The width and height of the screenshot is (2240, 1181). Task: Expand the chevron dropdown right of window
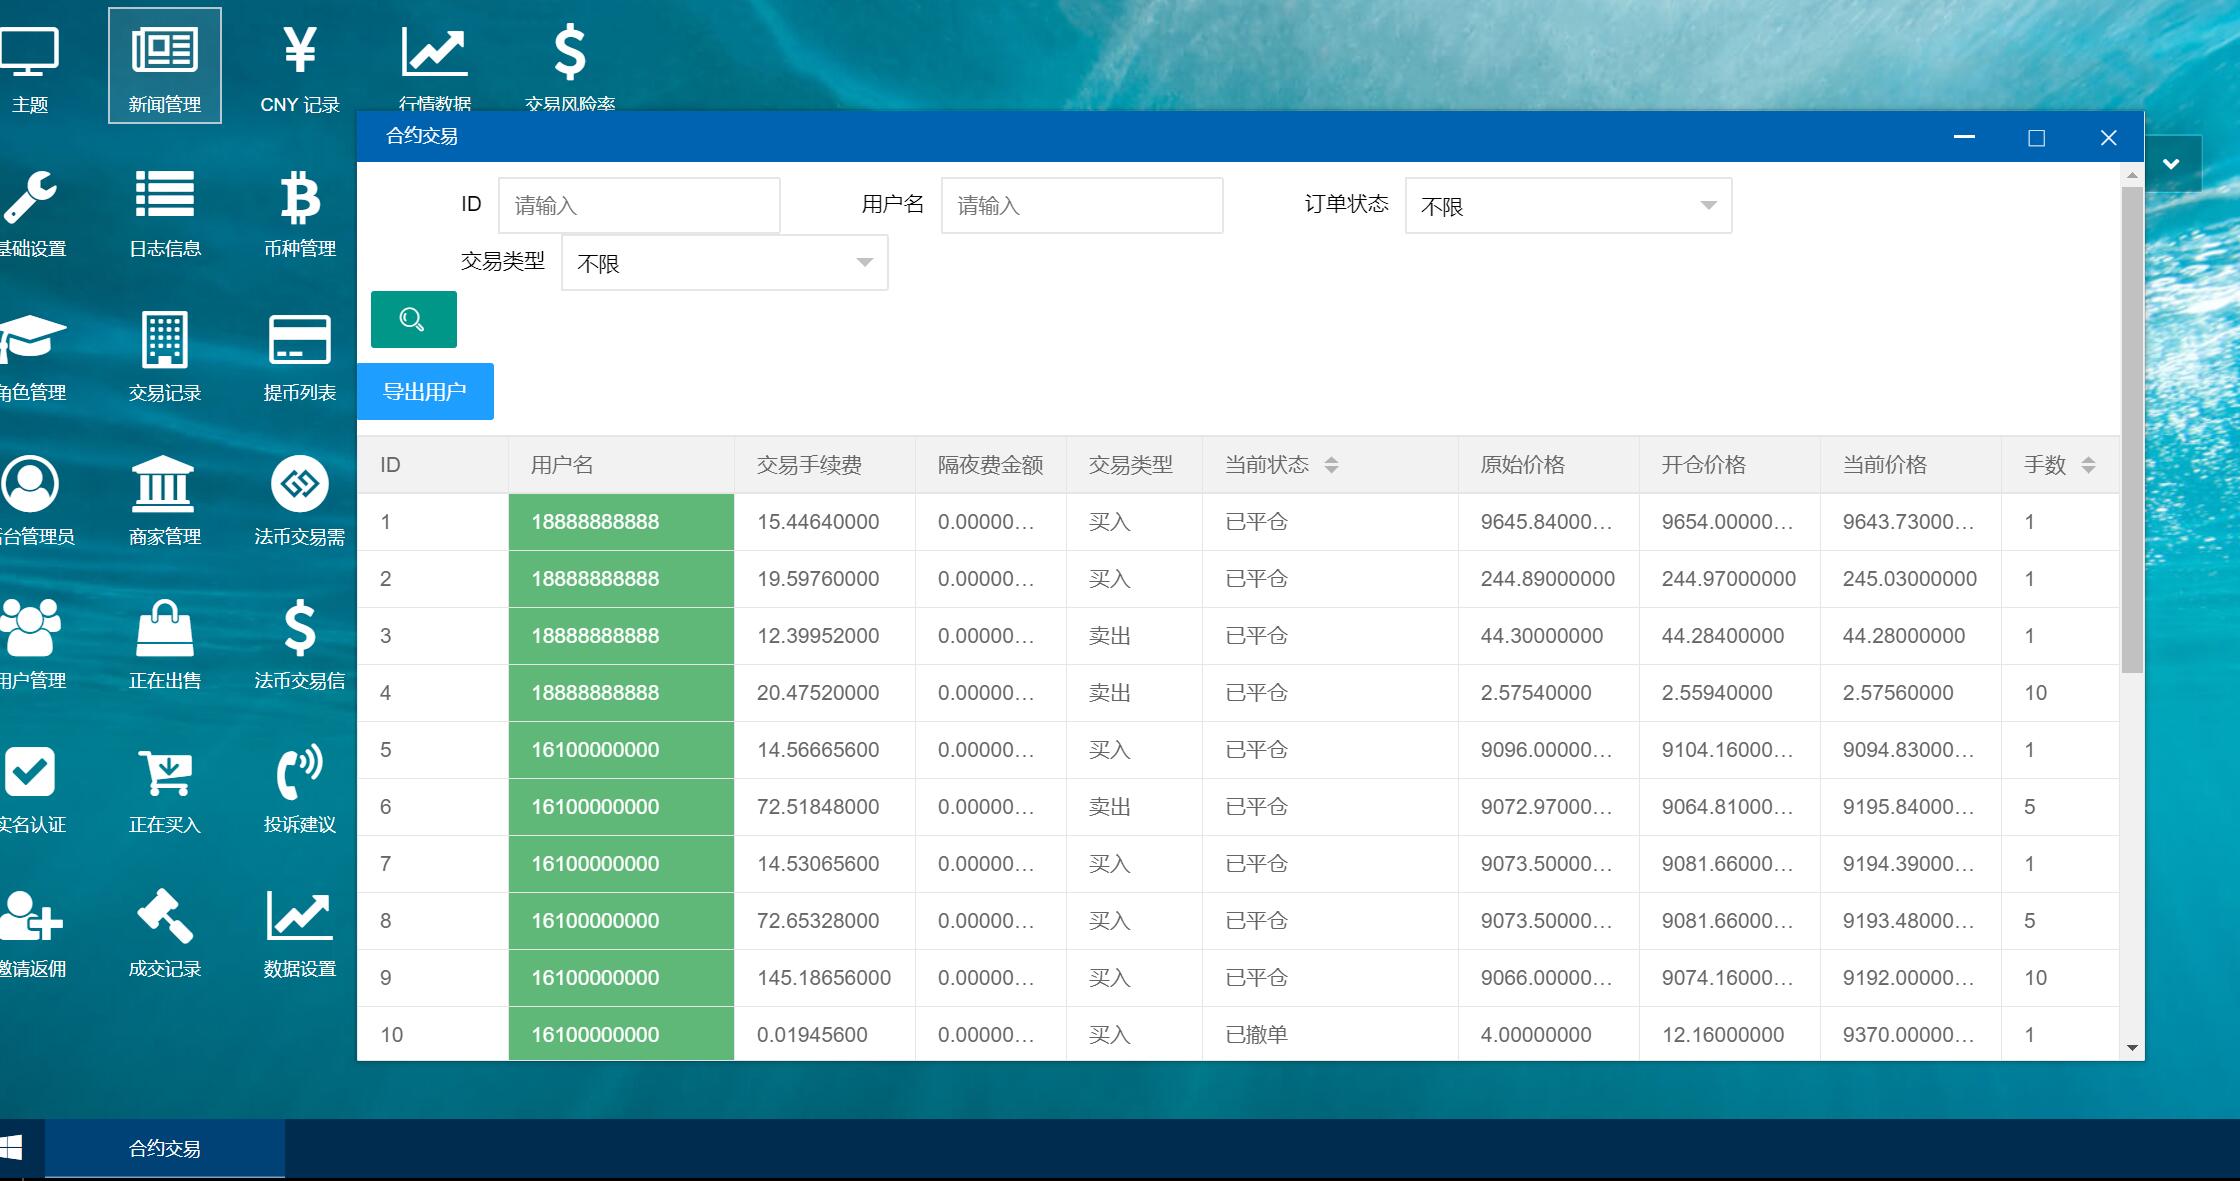[x=2171, y=164]
